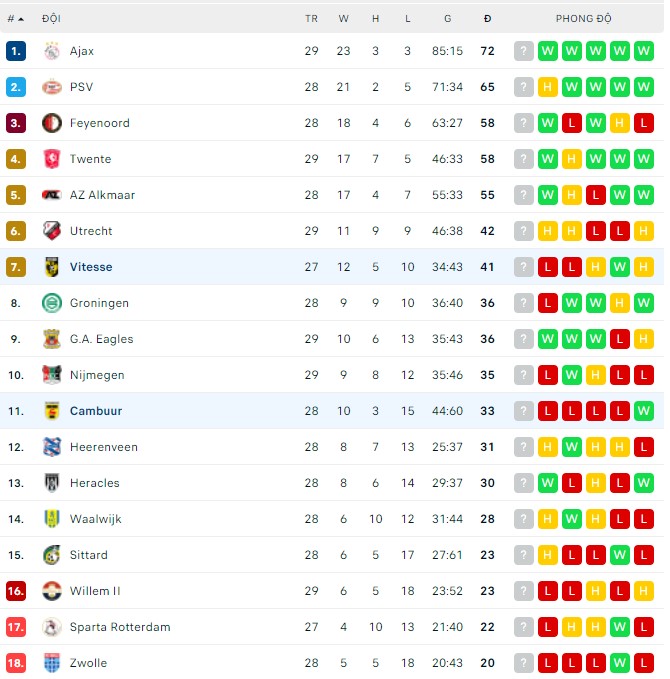Open the Sparta Rotterdam team page
This screenshot has width=670, height=679.
point(120,627)
